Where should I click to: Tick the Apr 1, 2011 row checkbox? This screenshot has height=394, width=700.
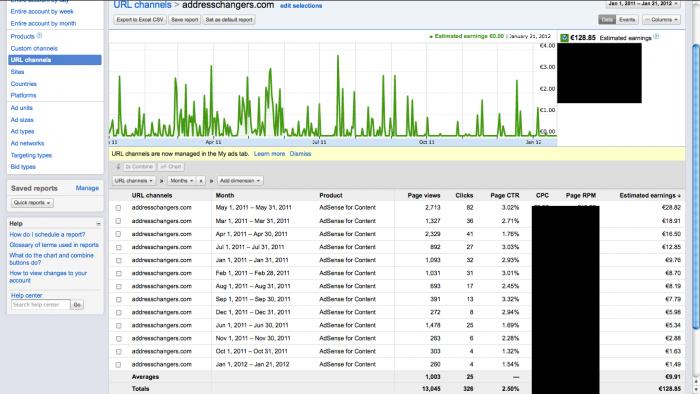tap(118, 234)
